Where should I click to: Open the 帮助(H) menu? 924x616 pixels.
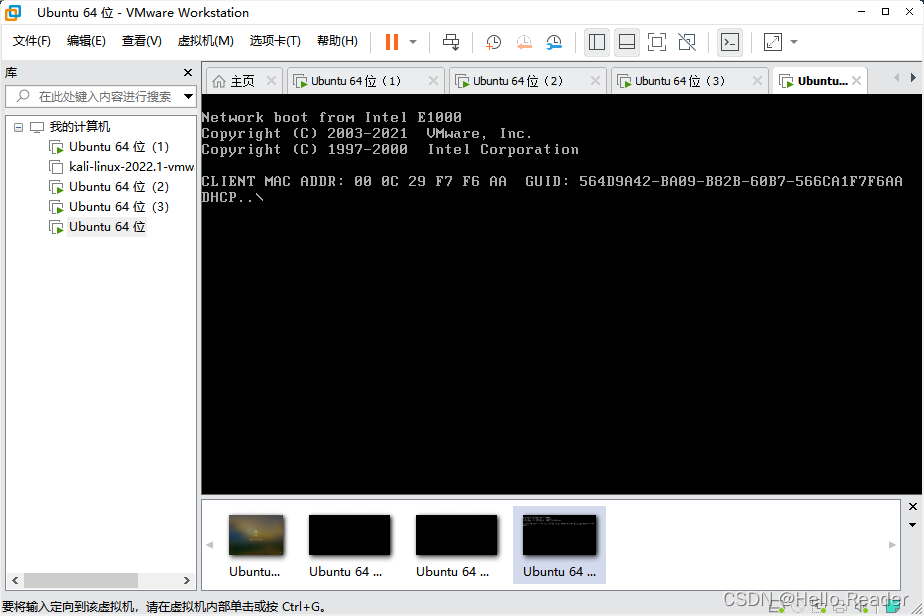pyautogui.click(x=337, y=41)
